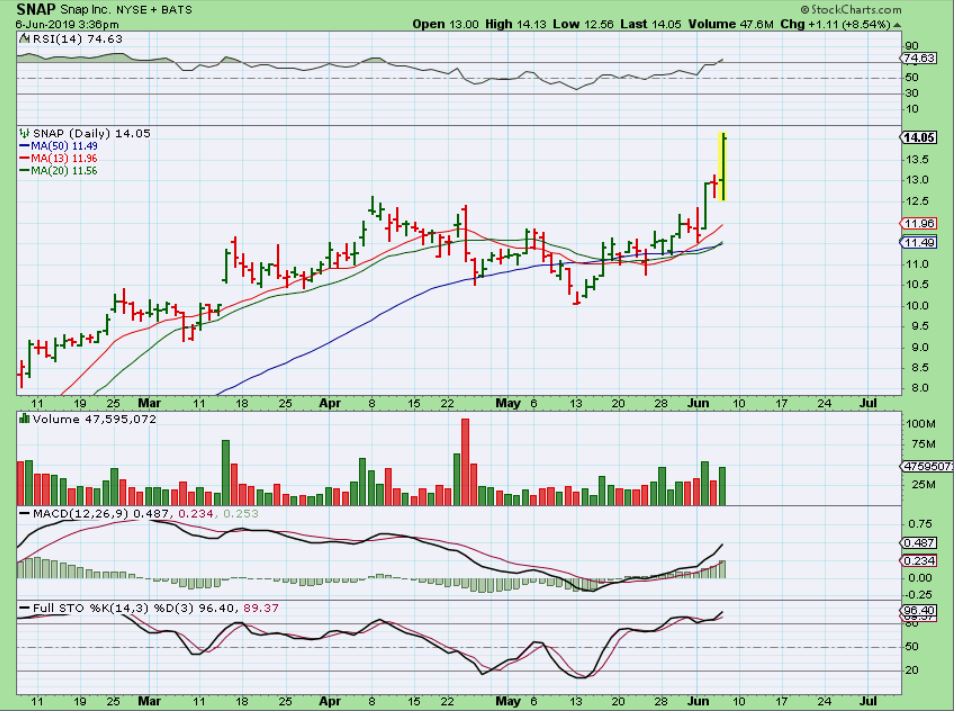The width and height of the screenshot is (956, 713).
Task: Click the Volume 47.6M value in header
Action: click(731, 24)
